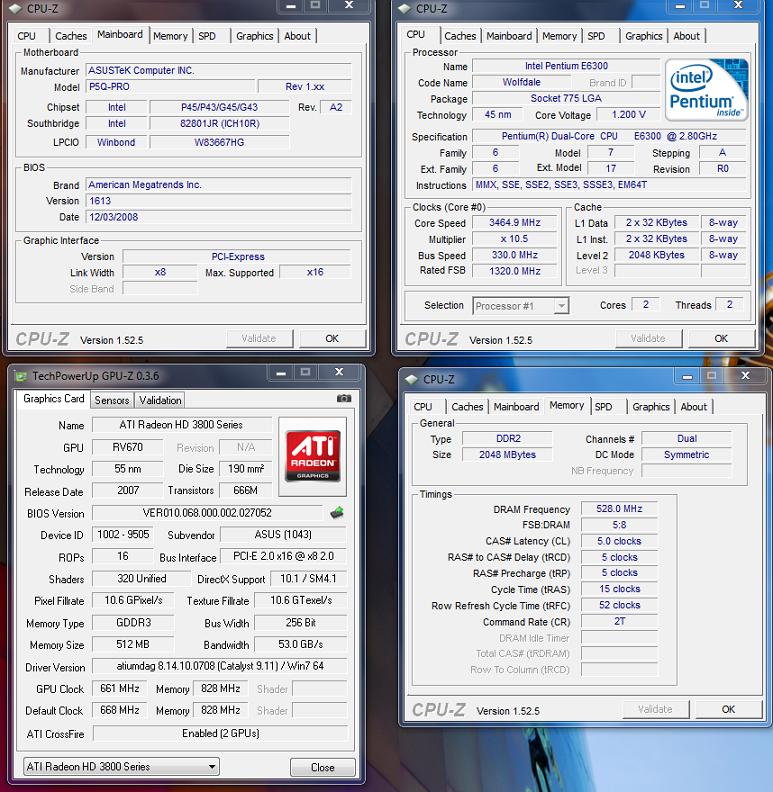Click the 'ASUSTeK Computer INC.' manufacturer value
773x792 pixels.
(x=219, y=70)
